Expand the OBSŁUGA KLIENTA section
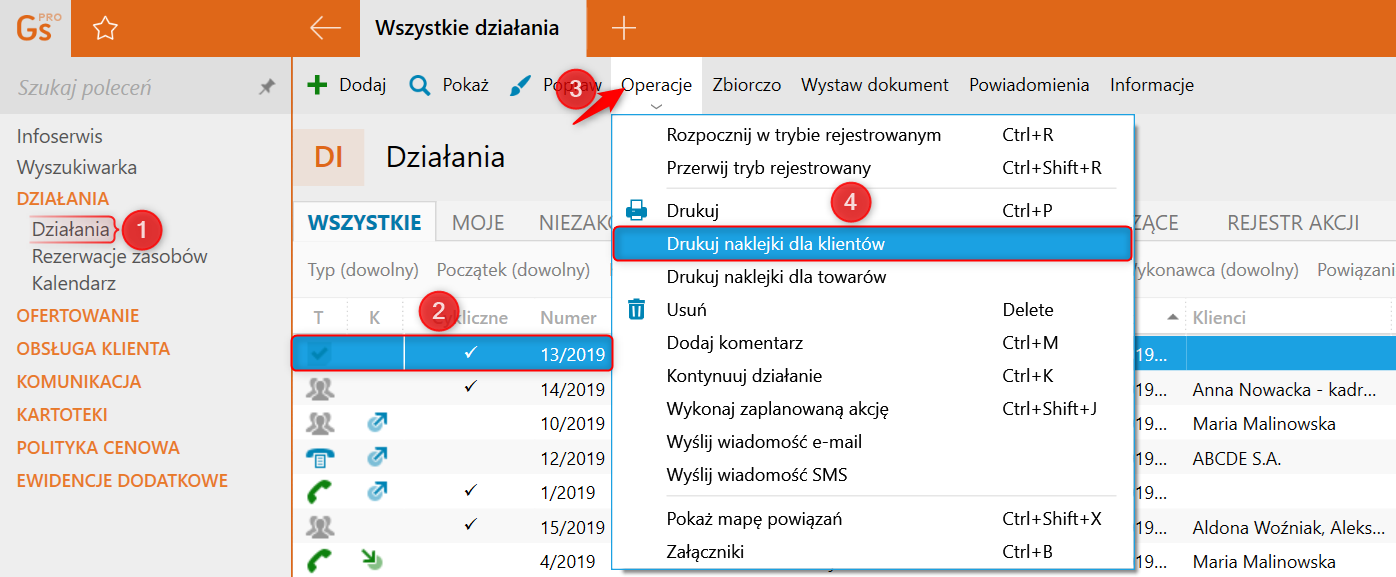The height and width of the screenshot is (577, 1396). 93,349
